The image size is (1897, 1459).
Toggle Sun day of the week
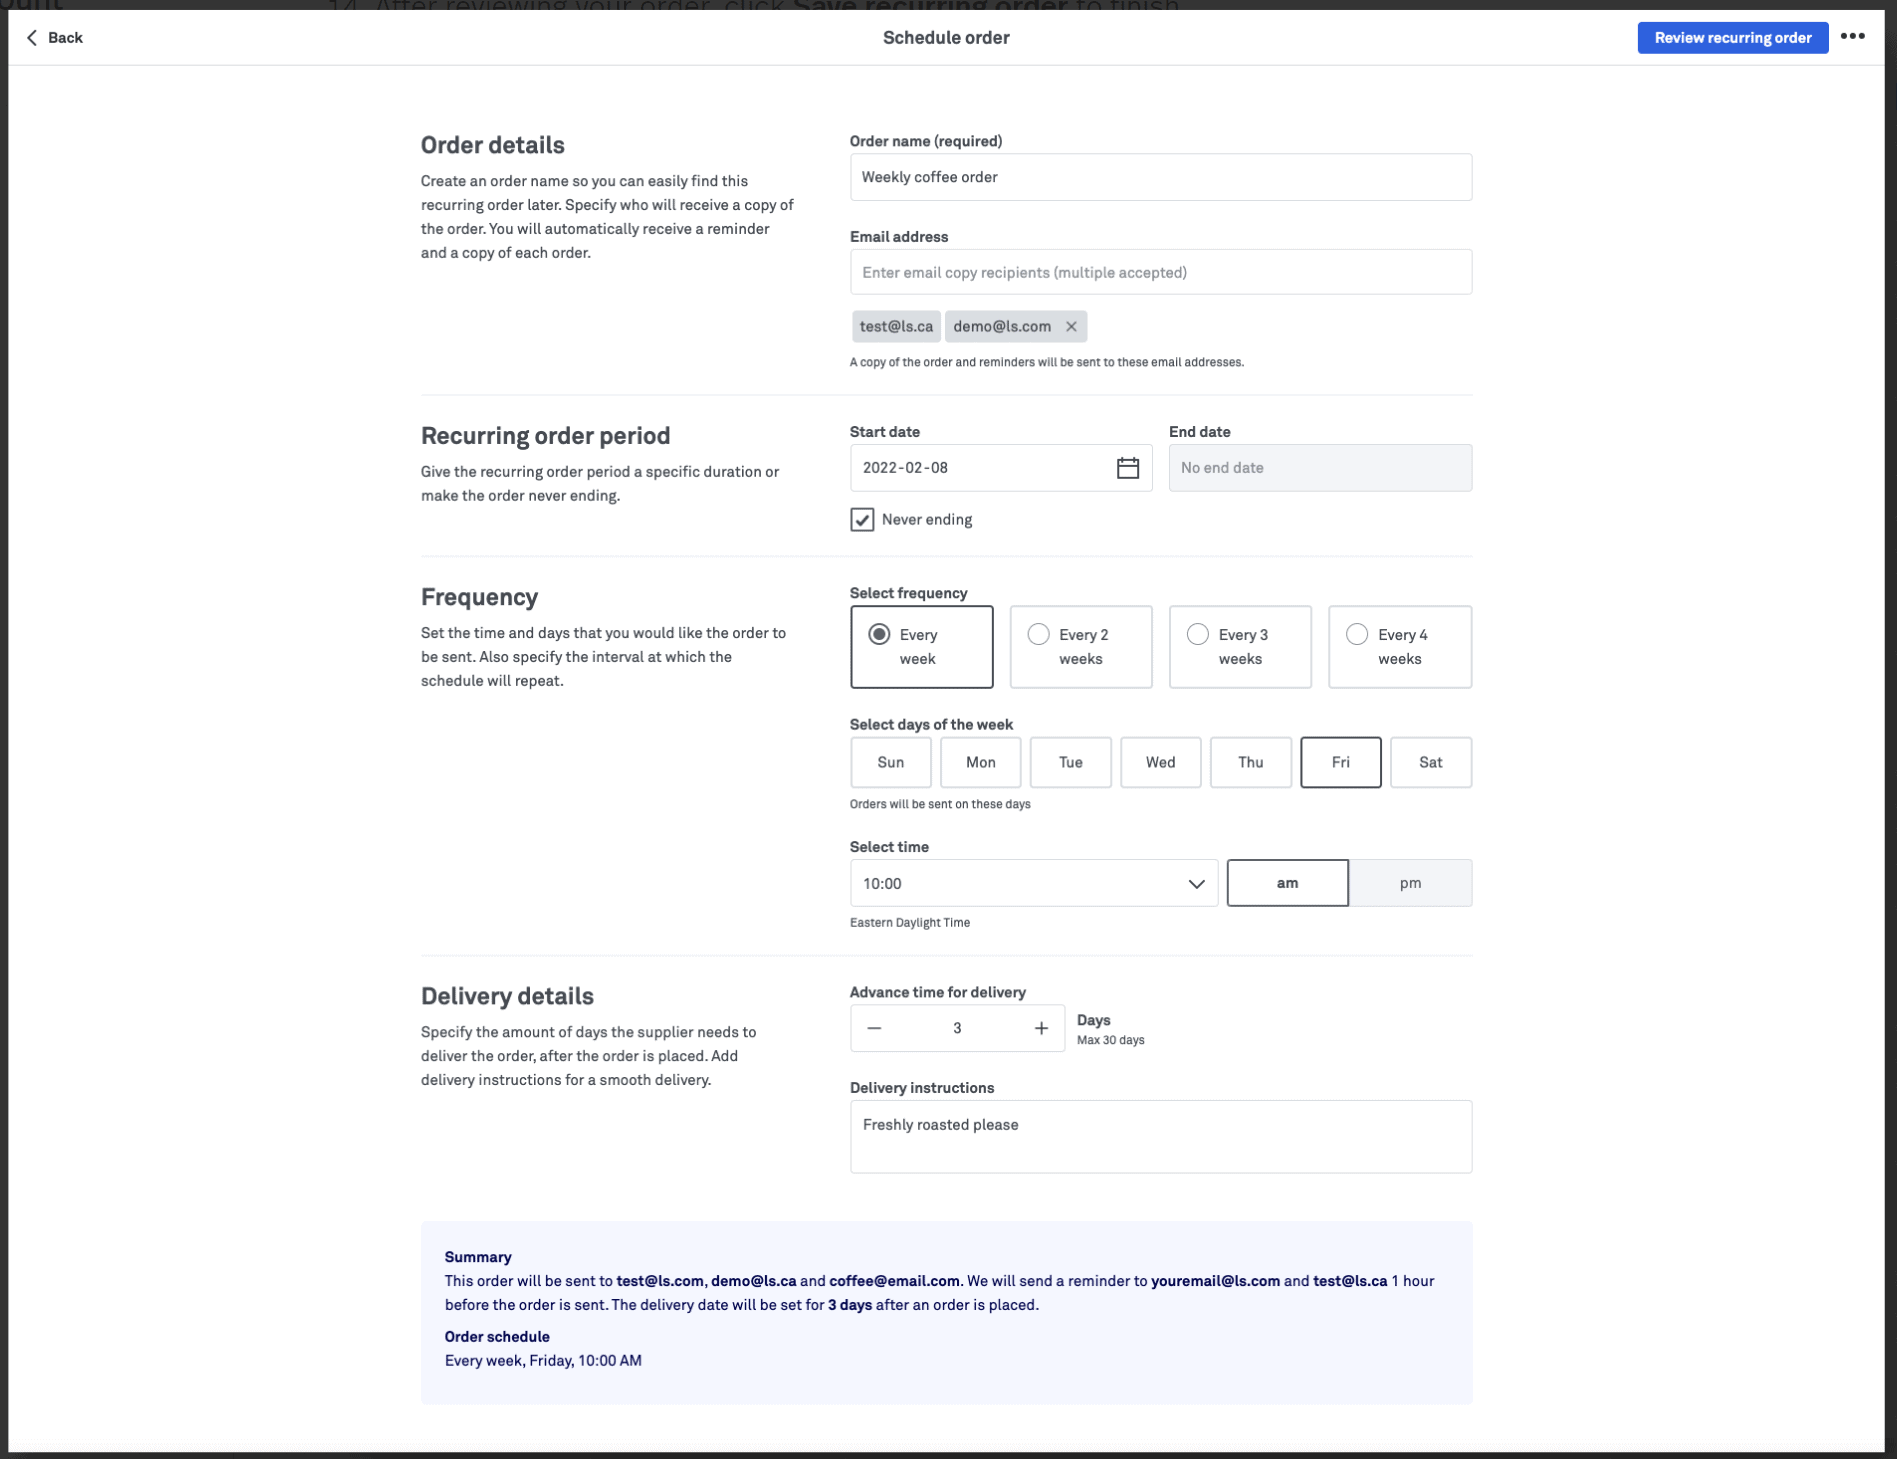[891, 763]
